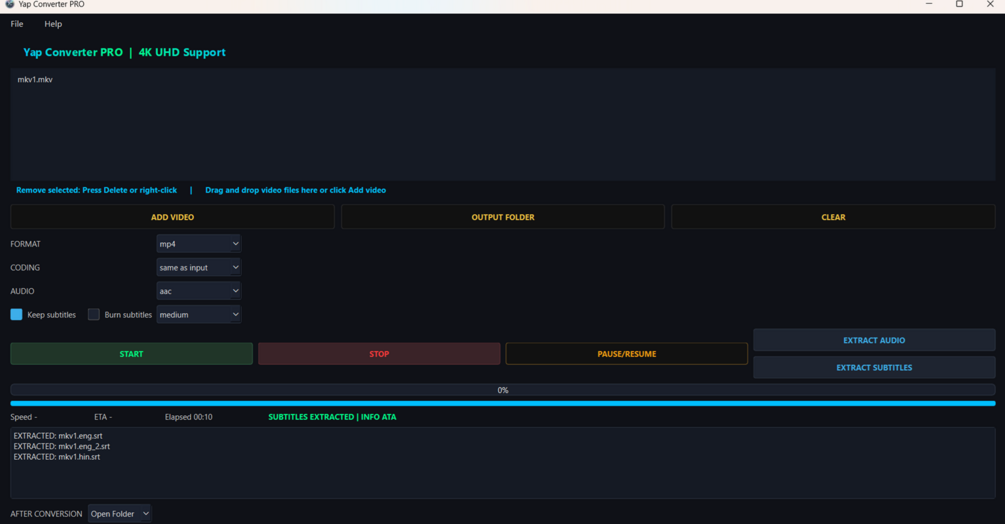Open the Help menu
This screenshot has height=524, width=1005.
coord(53,24)
